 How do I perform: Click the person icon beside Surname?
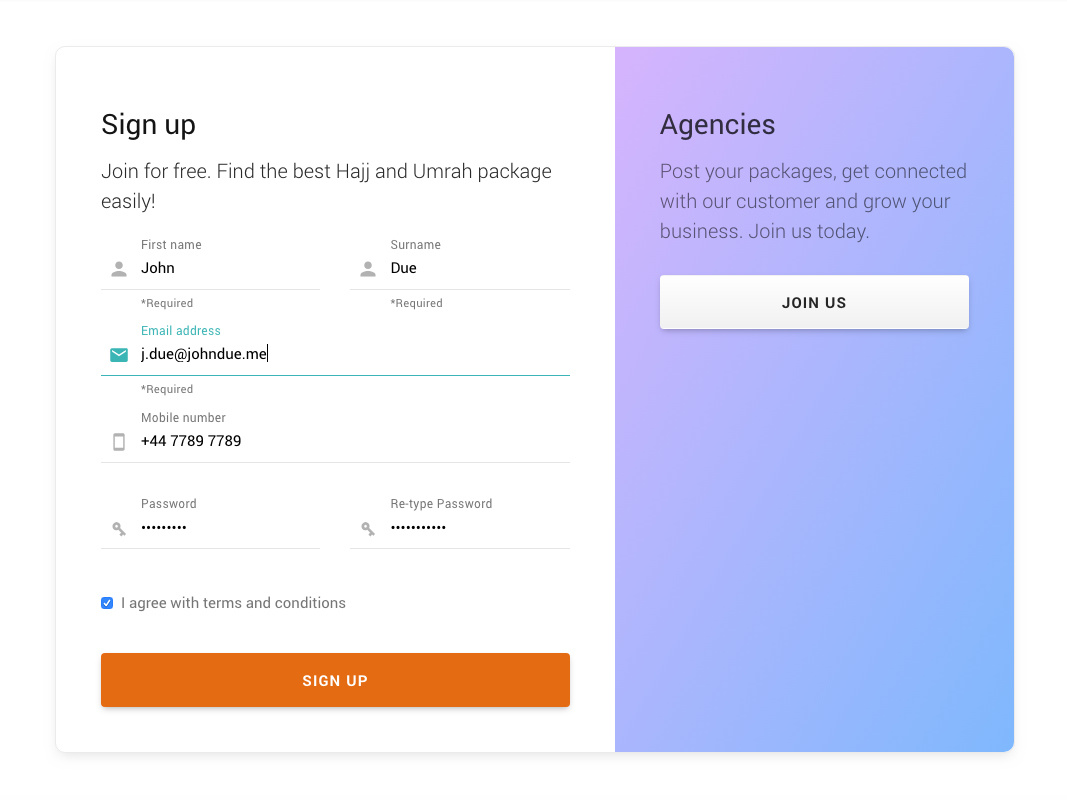point(368,268)
